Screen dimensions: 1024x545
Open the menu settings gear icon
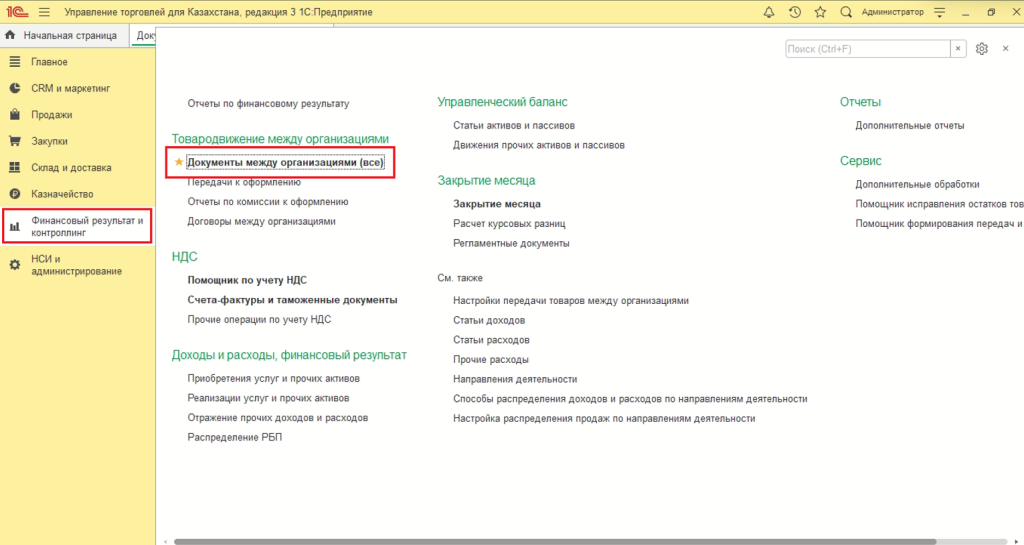click(x=982, y=49)
